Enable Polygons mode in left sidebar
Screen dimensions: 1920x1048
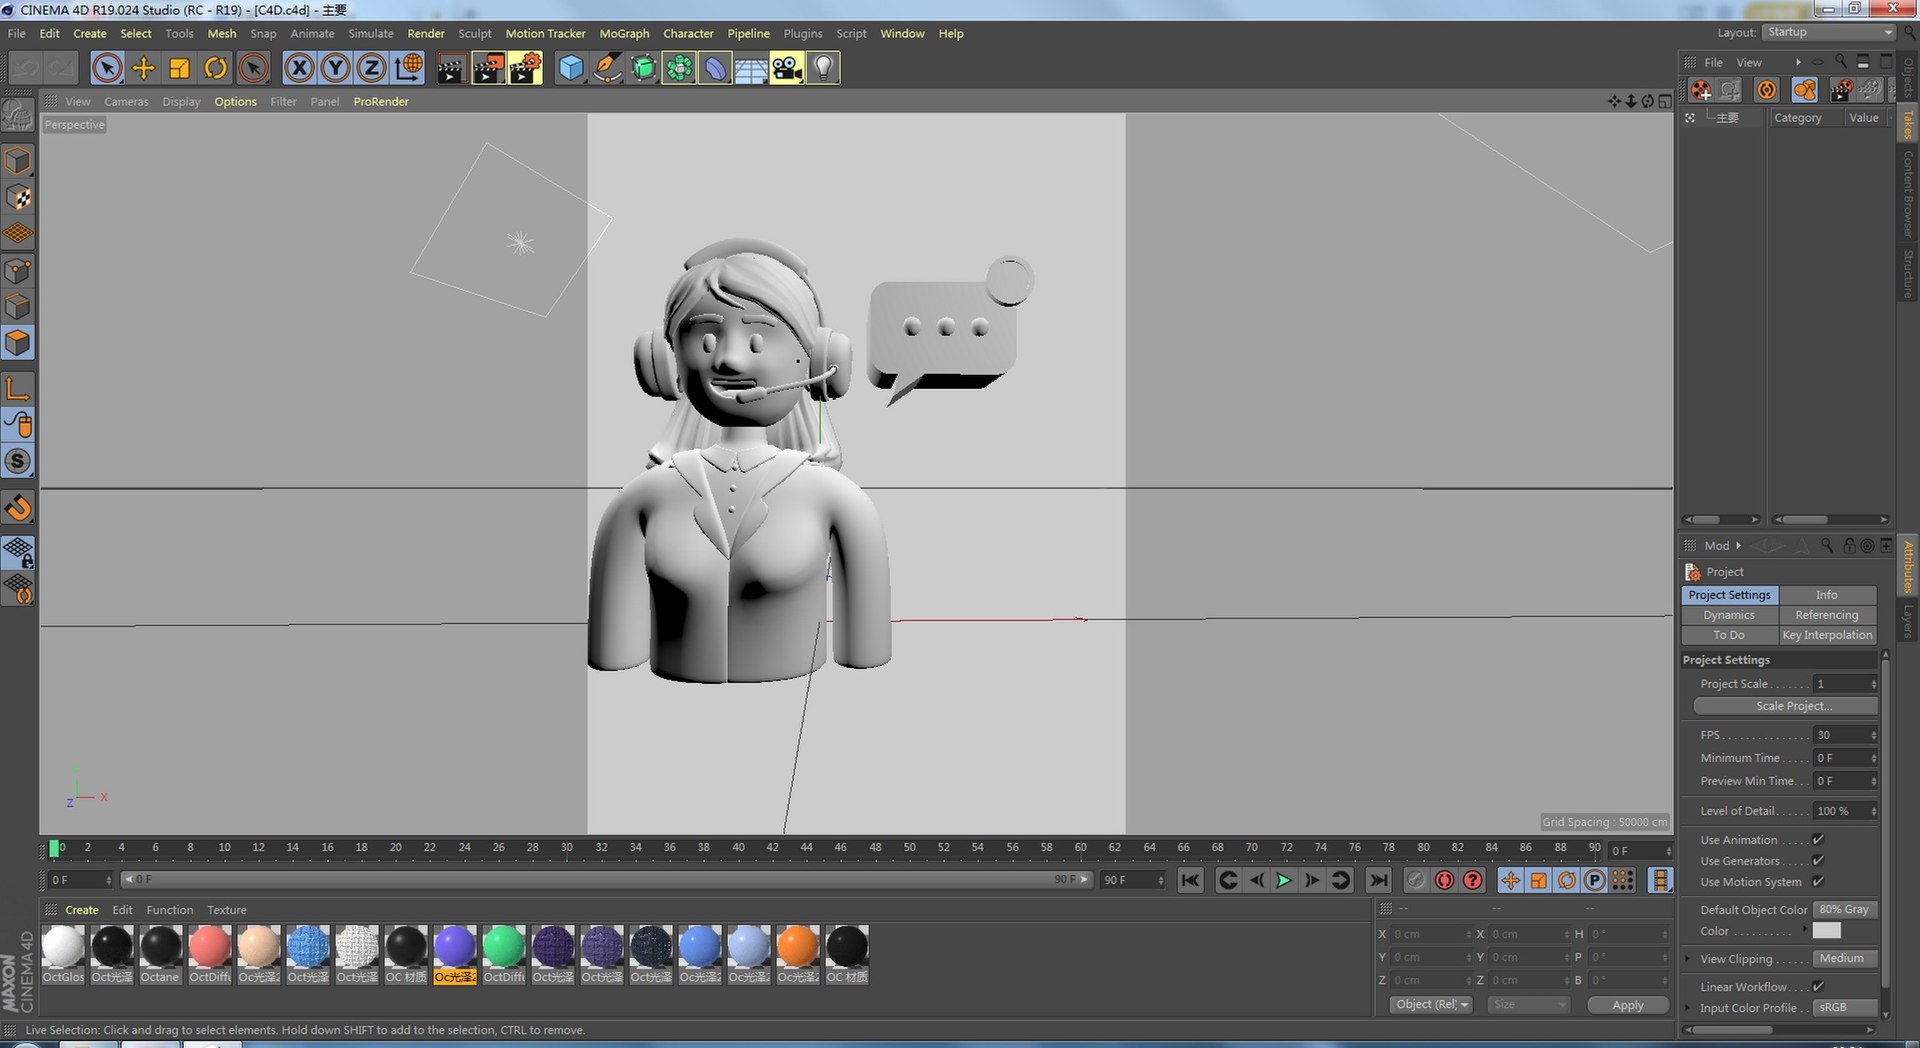pyautogui.click(x=18, y=343)
